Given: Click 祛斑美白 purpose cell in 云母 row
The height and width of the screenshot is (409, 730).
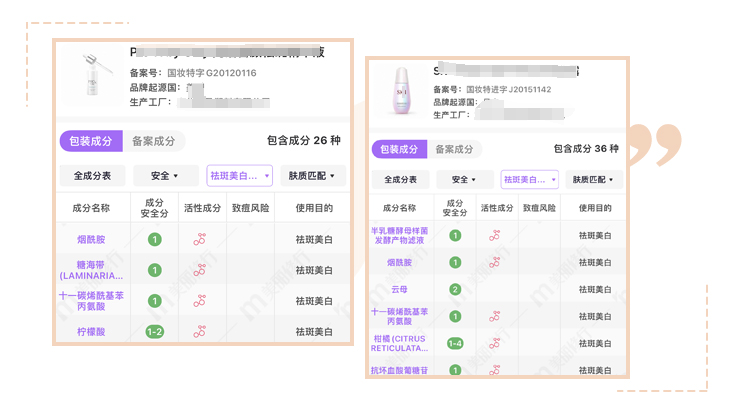Looking at the screenshot, I should click(595, 289).
